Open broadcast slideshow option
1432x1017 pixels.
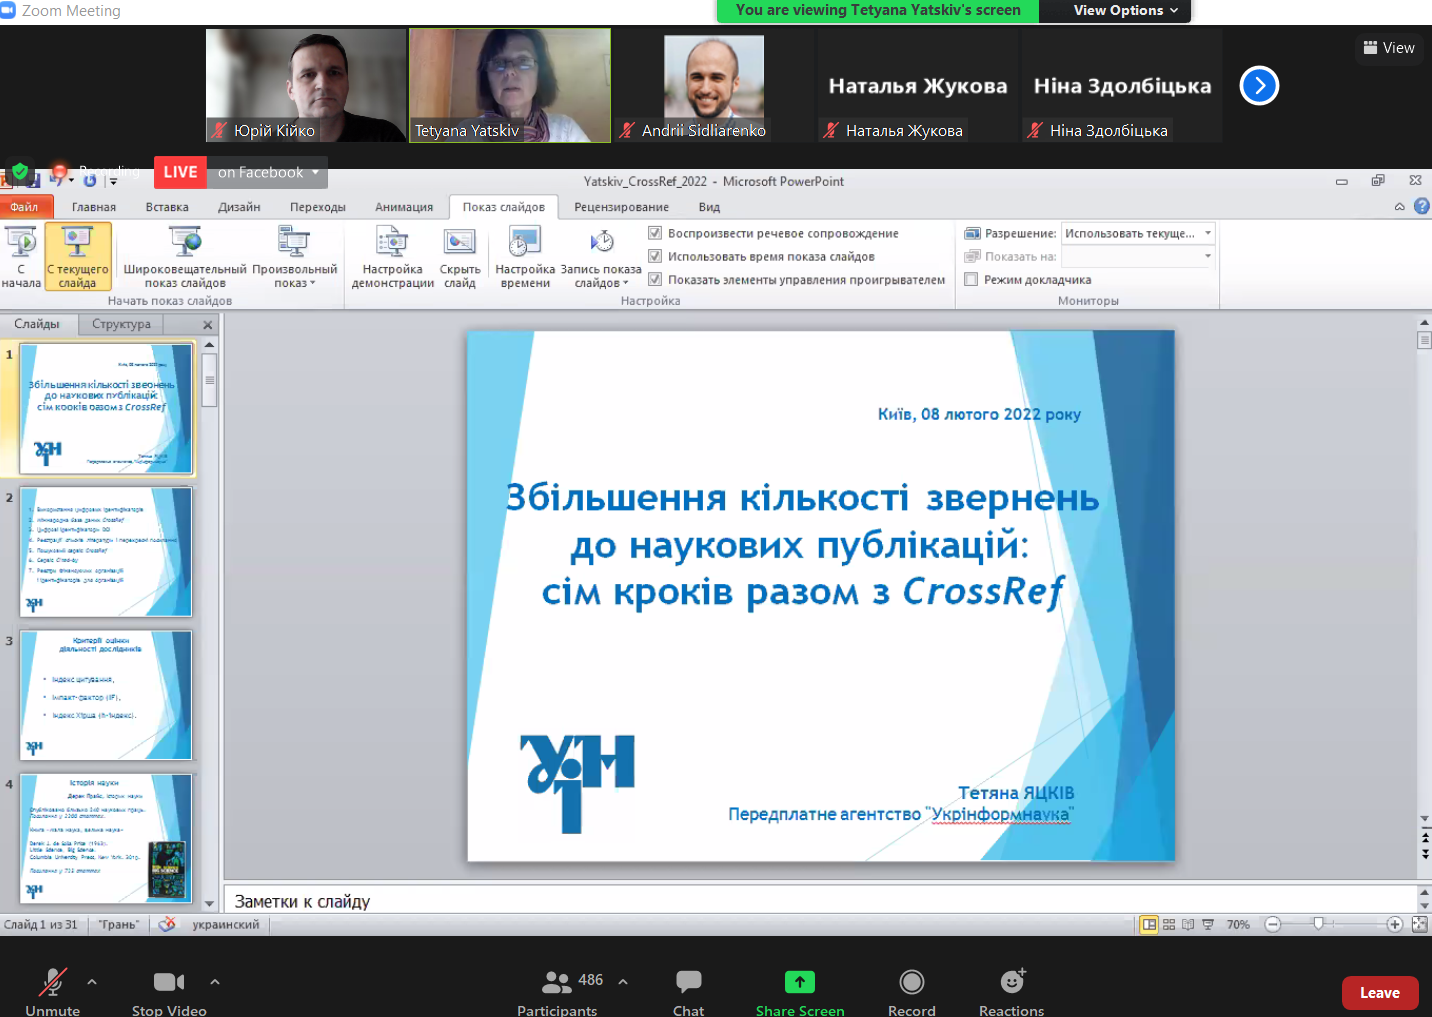click(x=185, y=257)
